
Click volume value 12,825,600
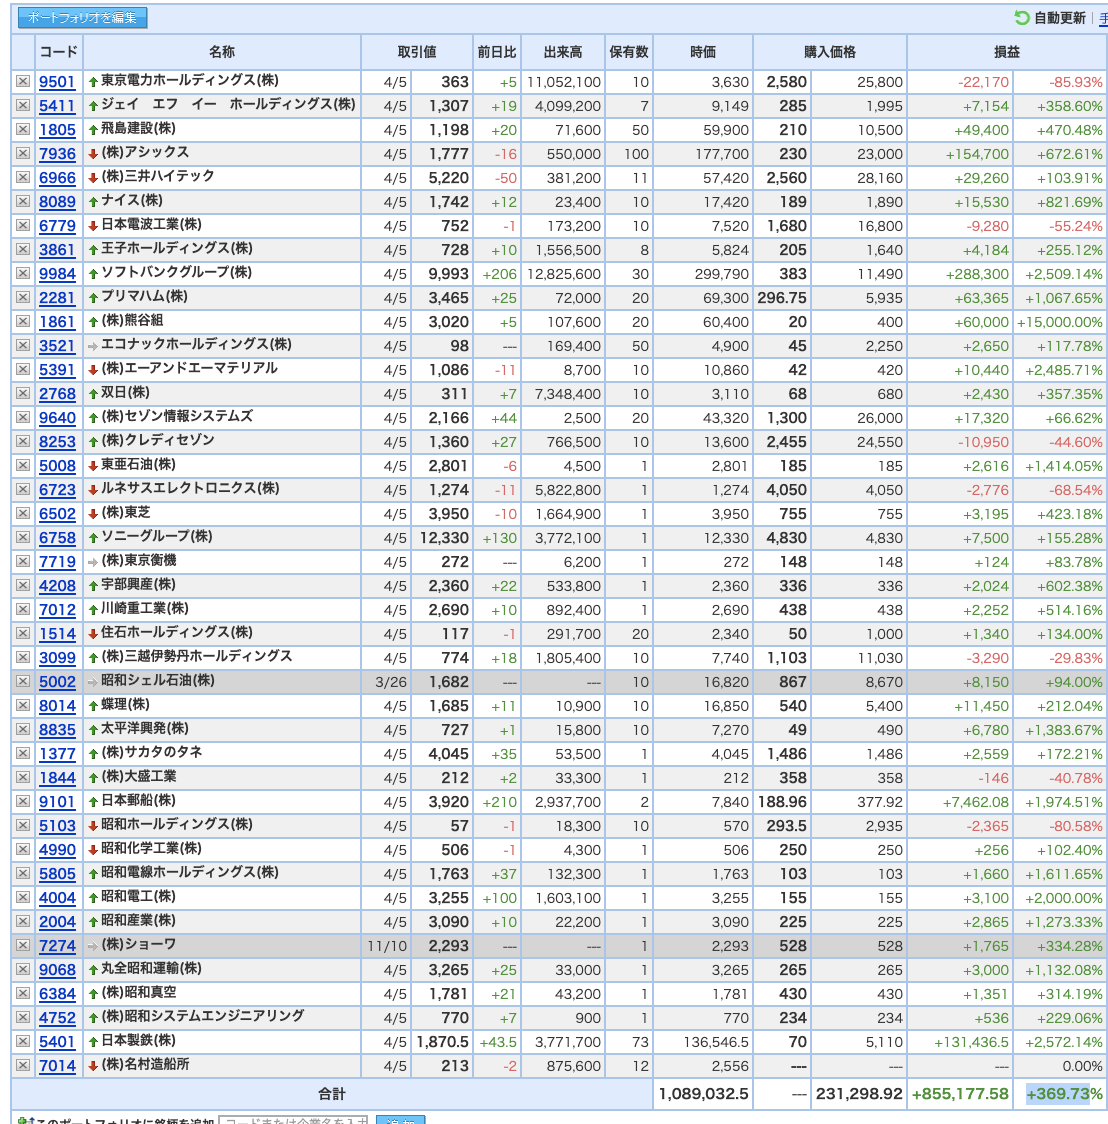(563, 275)
